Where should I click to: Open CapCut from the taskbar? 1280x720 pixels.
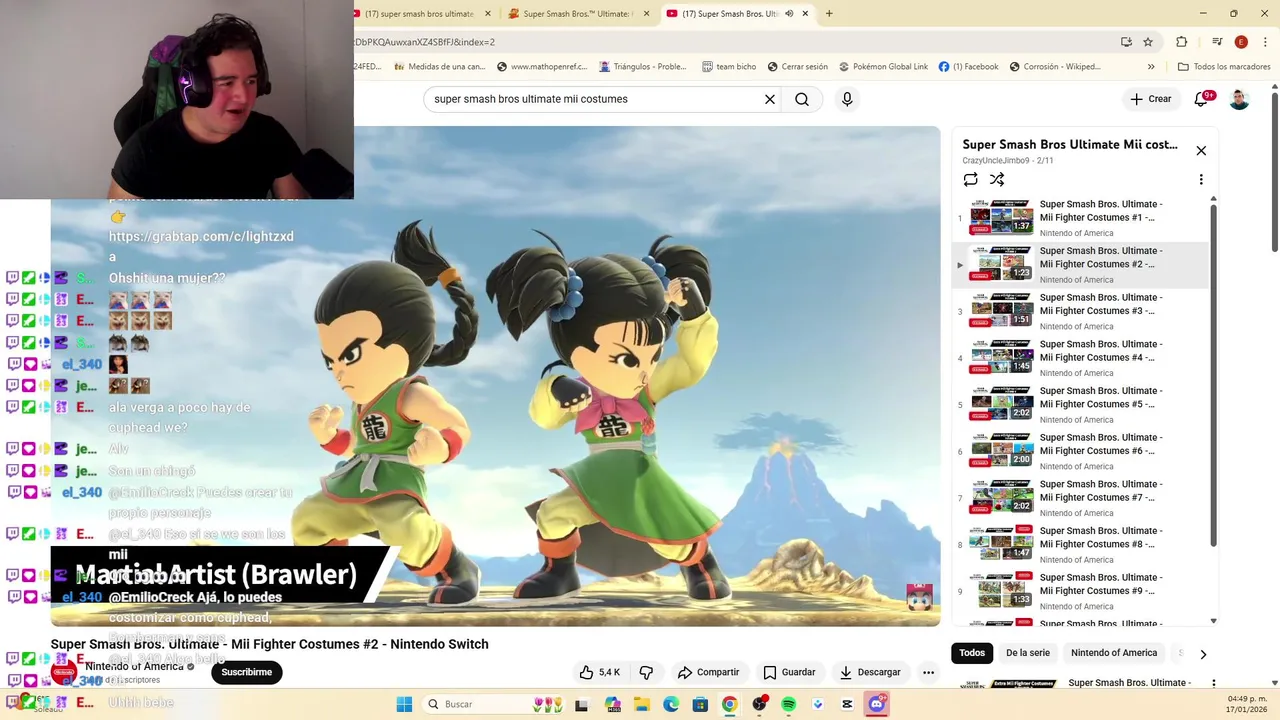pyautogui.click(x=847, y=704)
